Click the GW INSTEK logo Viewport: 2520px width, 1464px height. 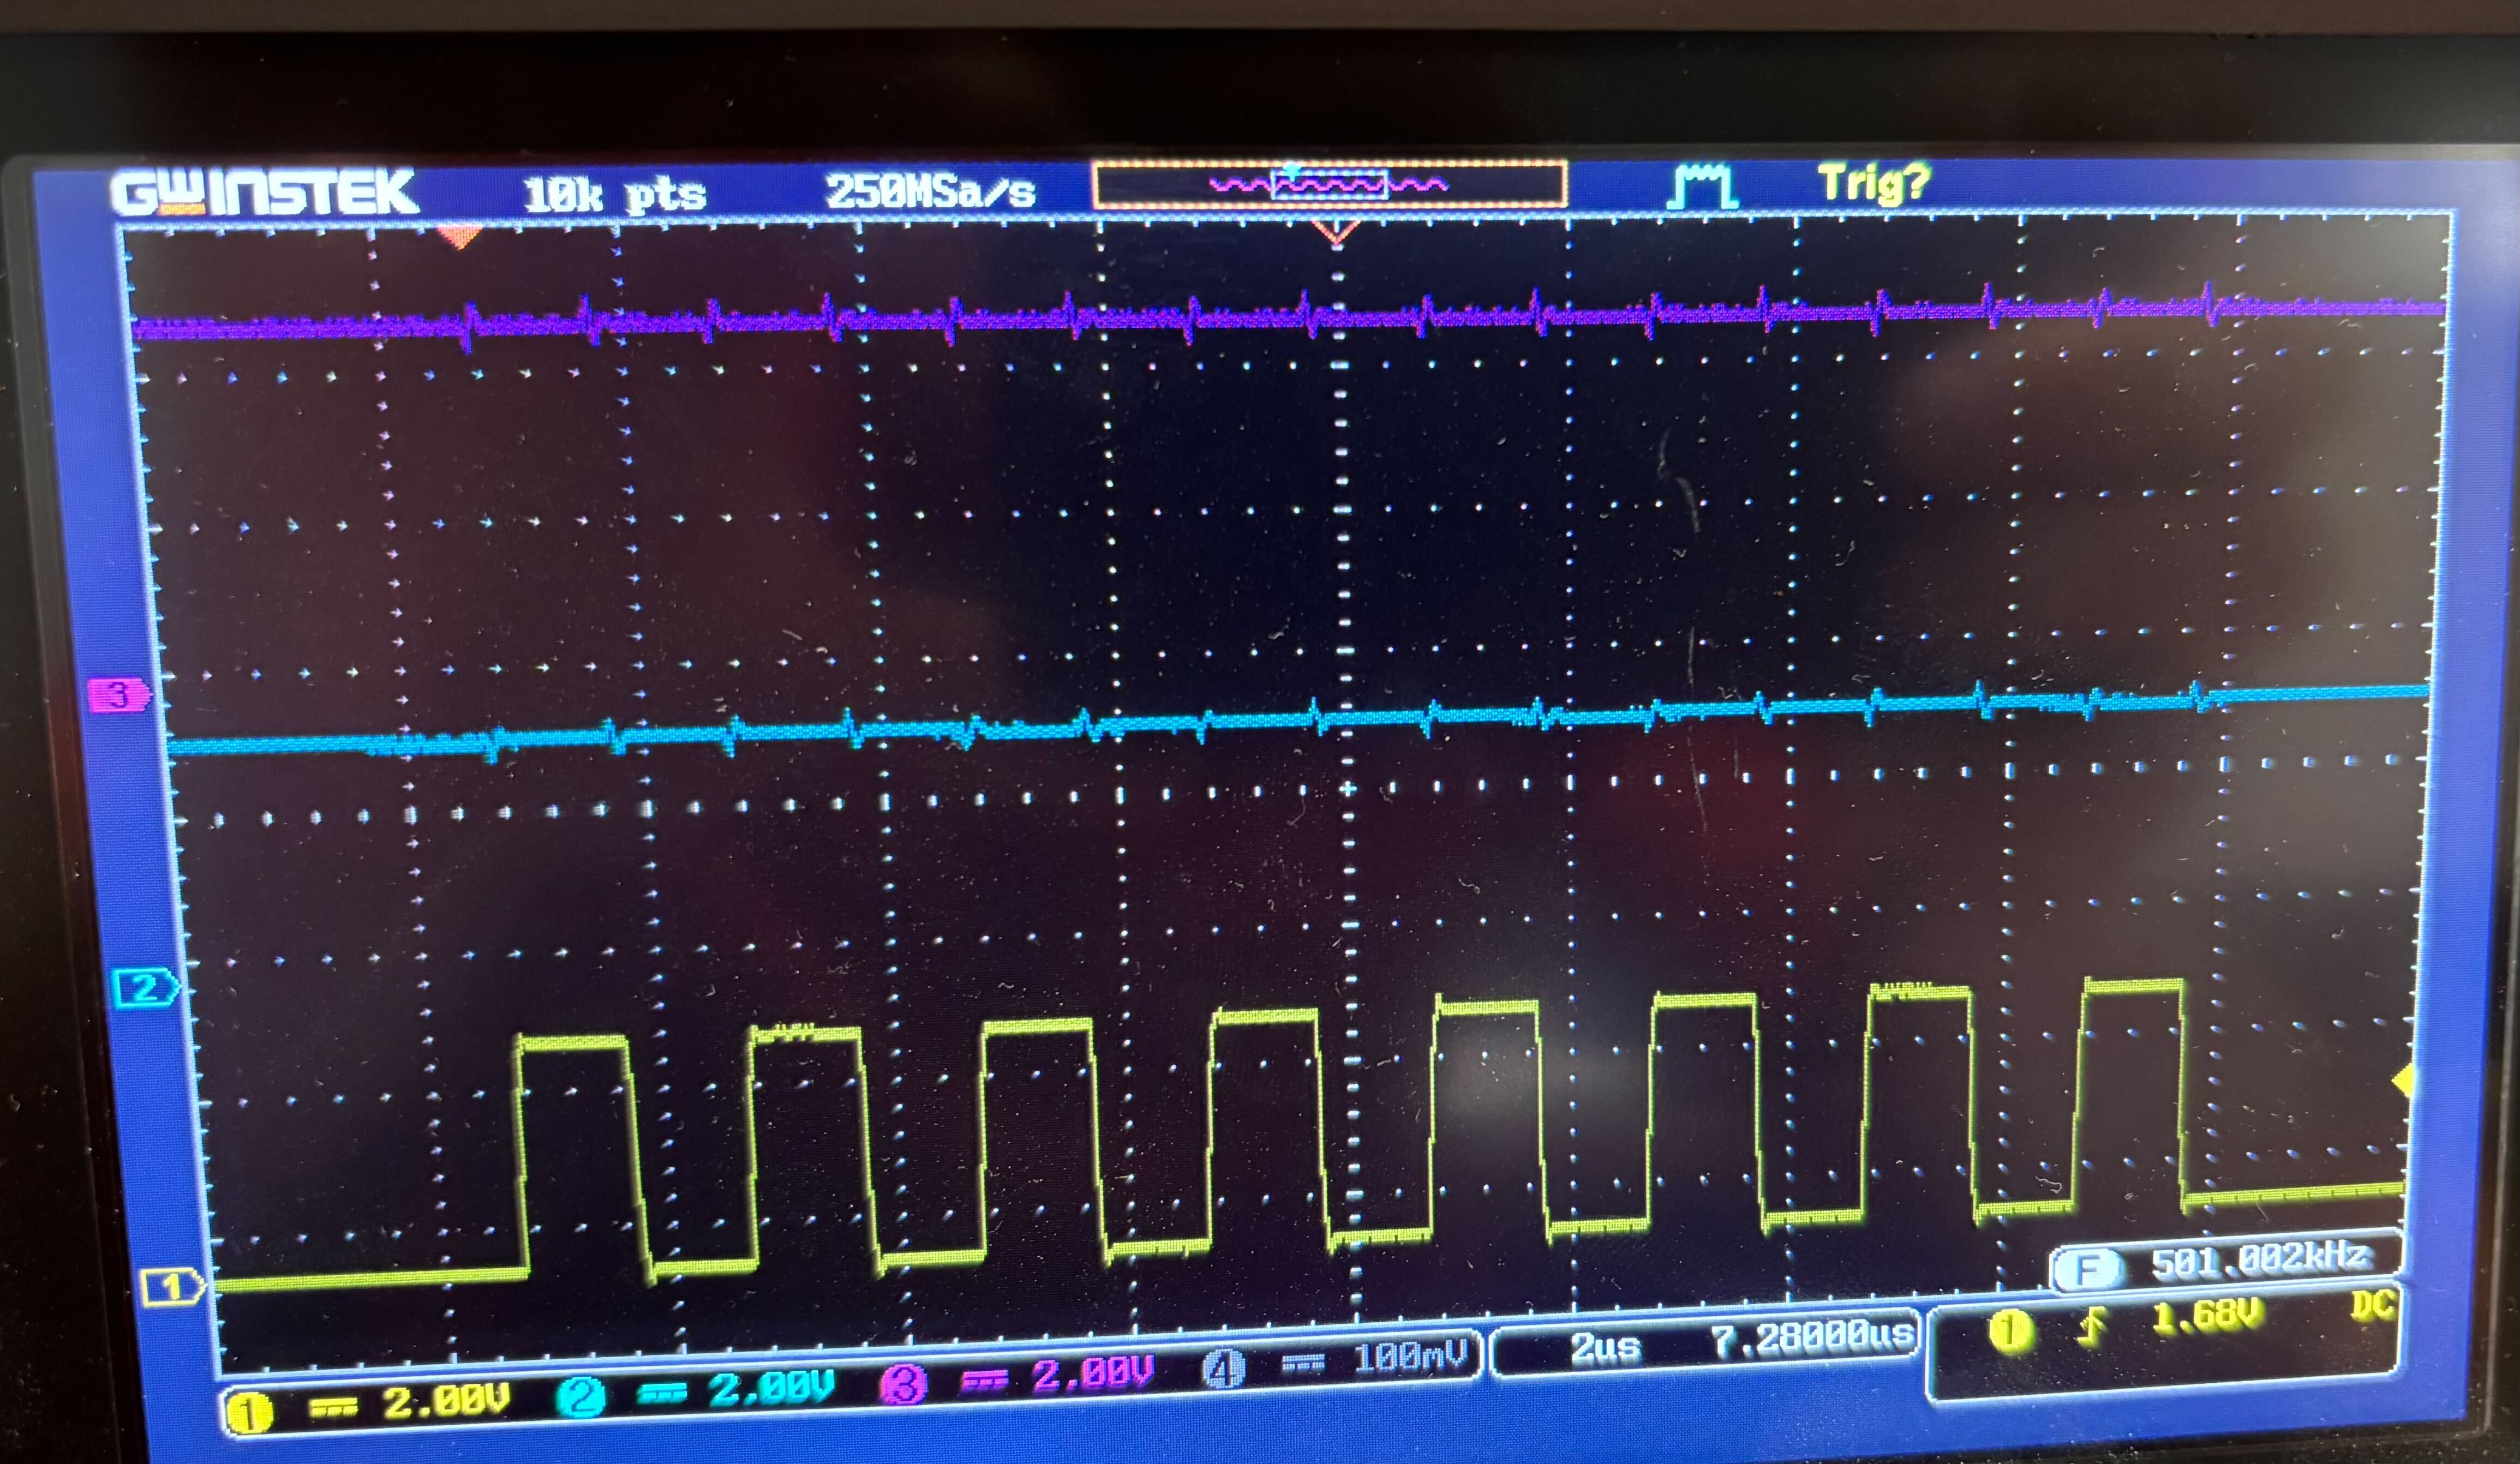click(x=264, y=192)
